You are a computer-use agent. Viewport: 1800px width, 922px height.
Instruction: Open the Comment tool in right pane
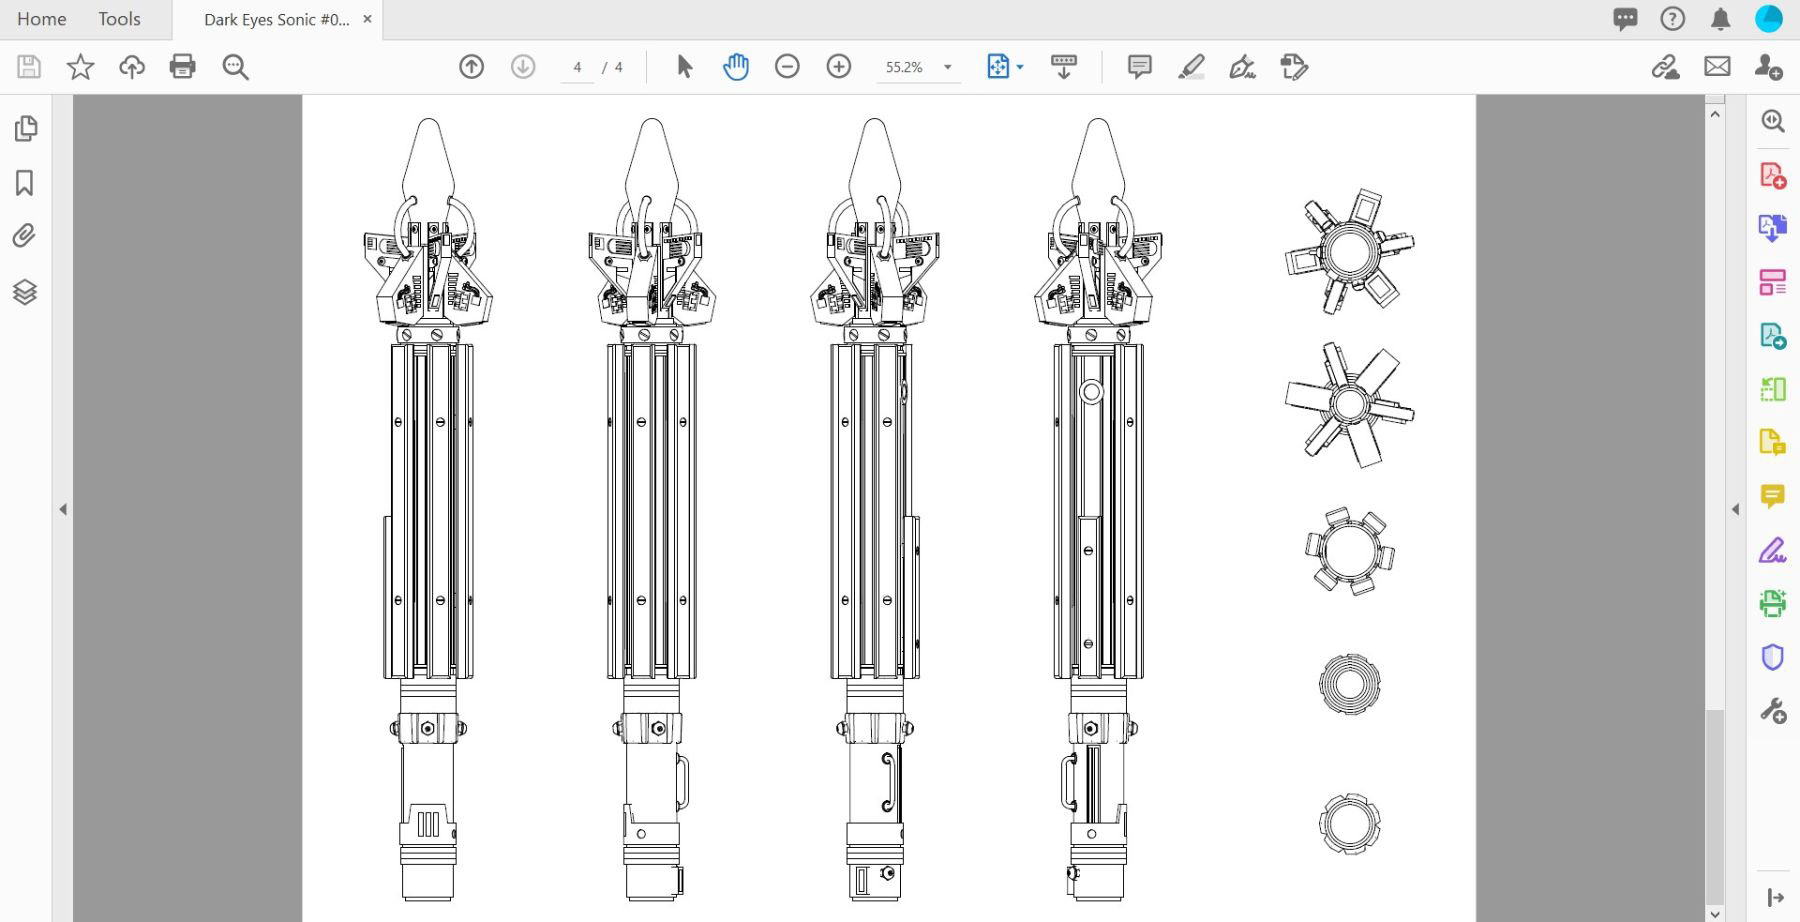click(1773, 496)
